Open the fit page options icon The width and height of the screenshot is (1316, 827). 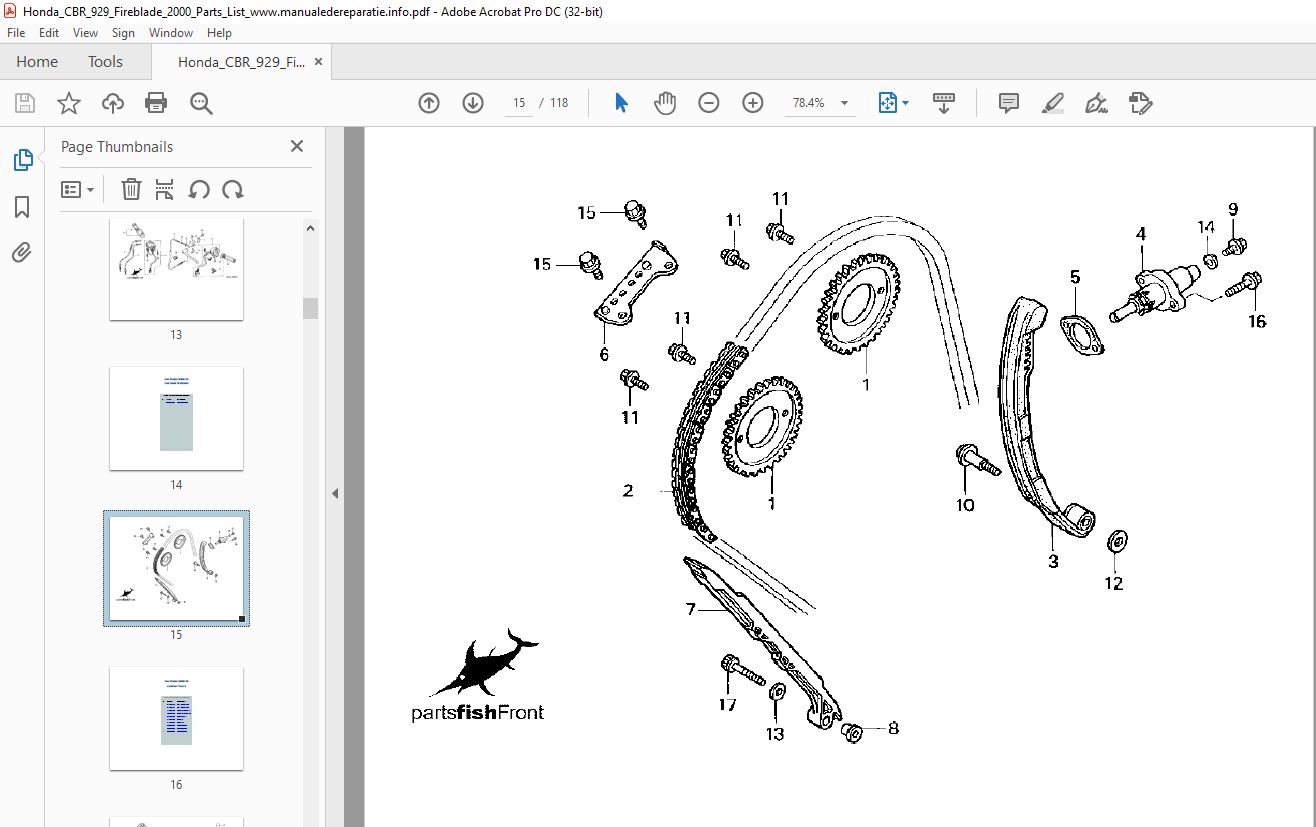point(888,103)
